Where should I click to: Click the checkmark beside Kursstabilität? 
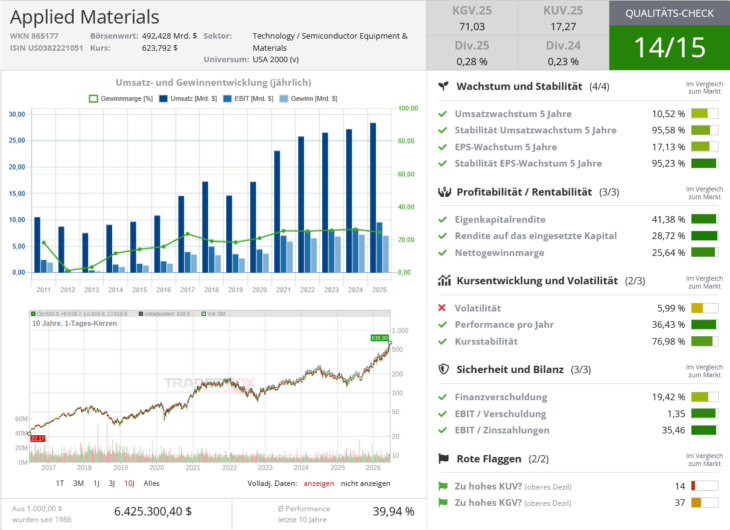pyautogui.click(x=442, y=341)
